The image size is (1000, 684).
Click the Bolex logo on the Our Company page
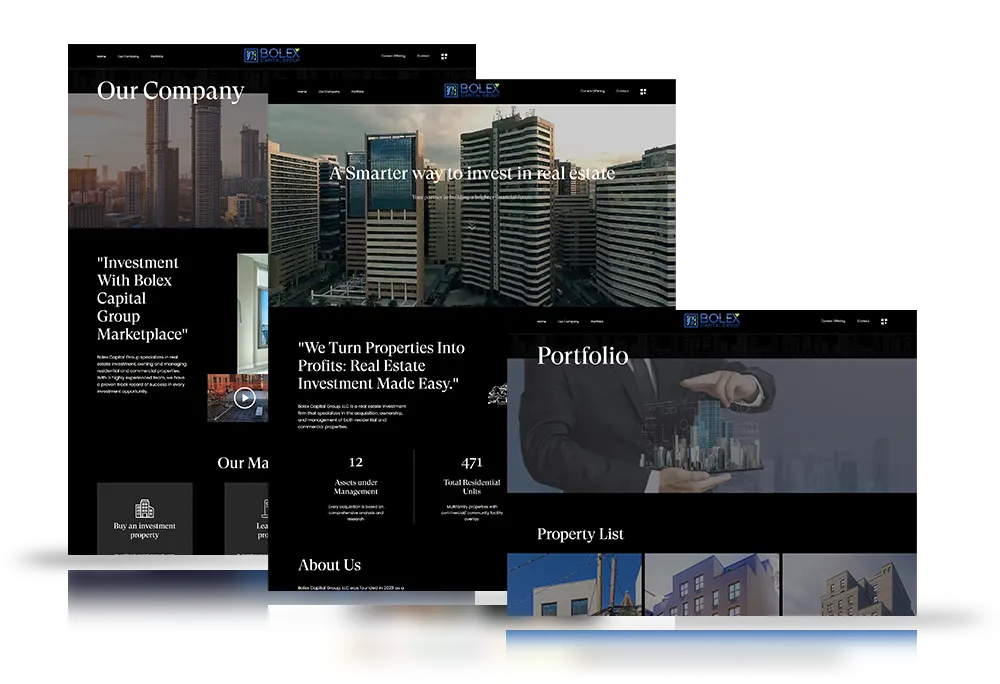coord(270,53)
